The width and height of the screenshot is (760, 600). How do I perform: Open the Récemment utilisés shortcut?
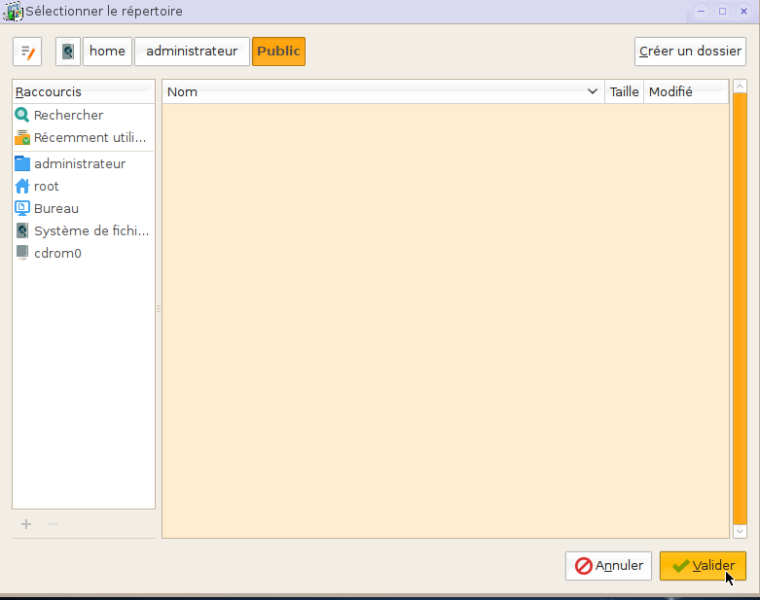(x=83, y=138)
